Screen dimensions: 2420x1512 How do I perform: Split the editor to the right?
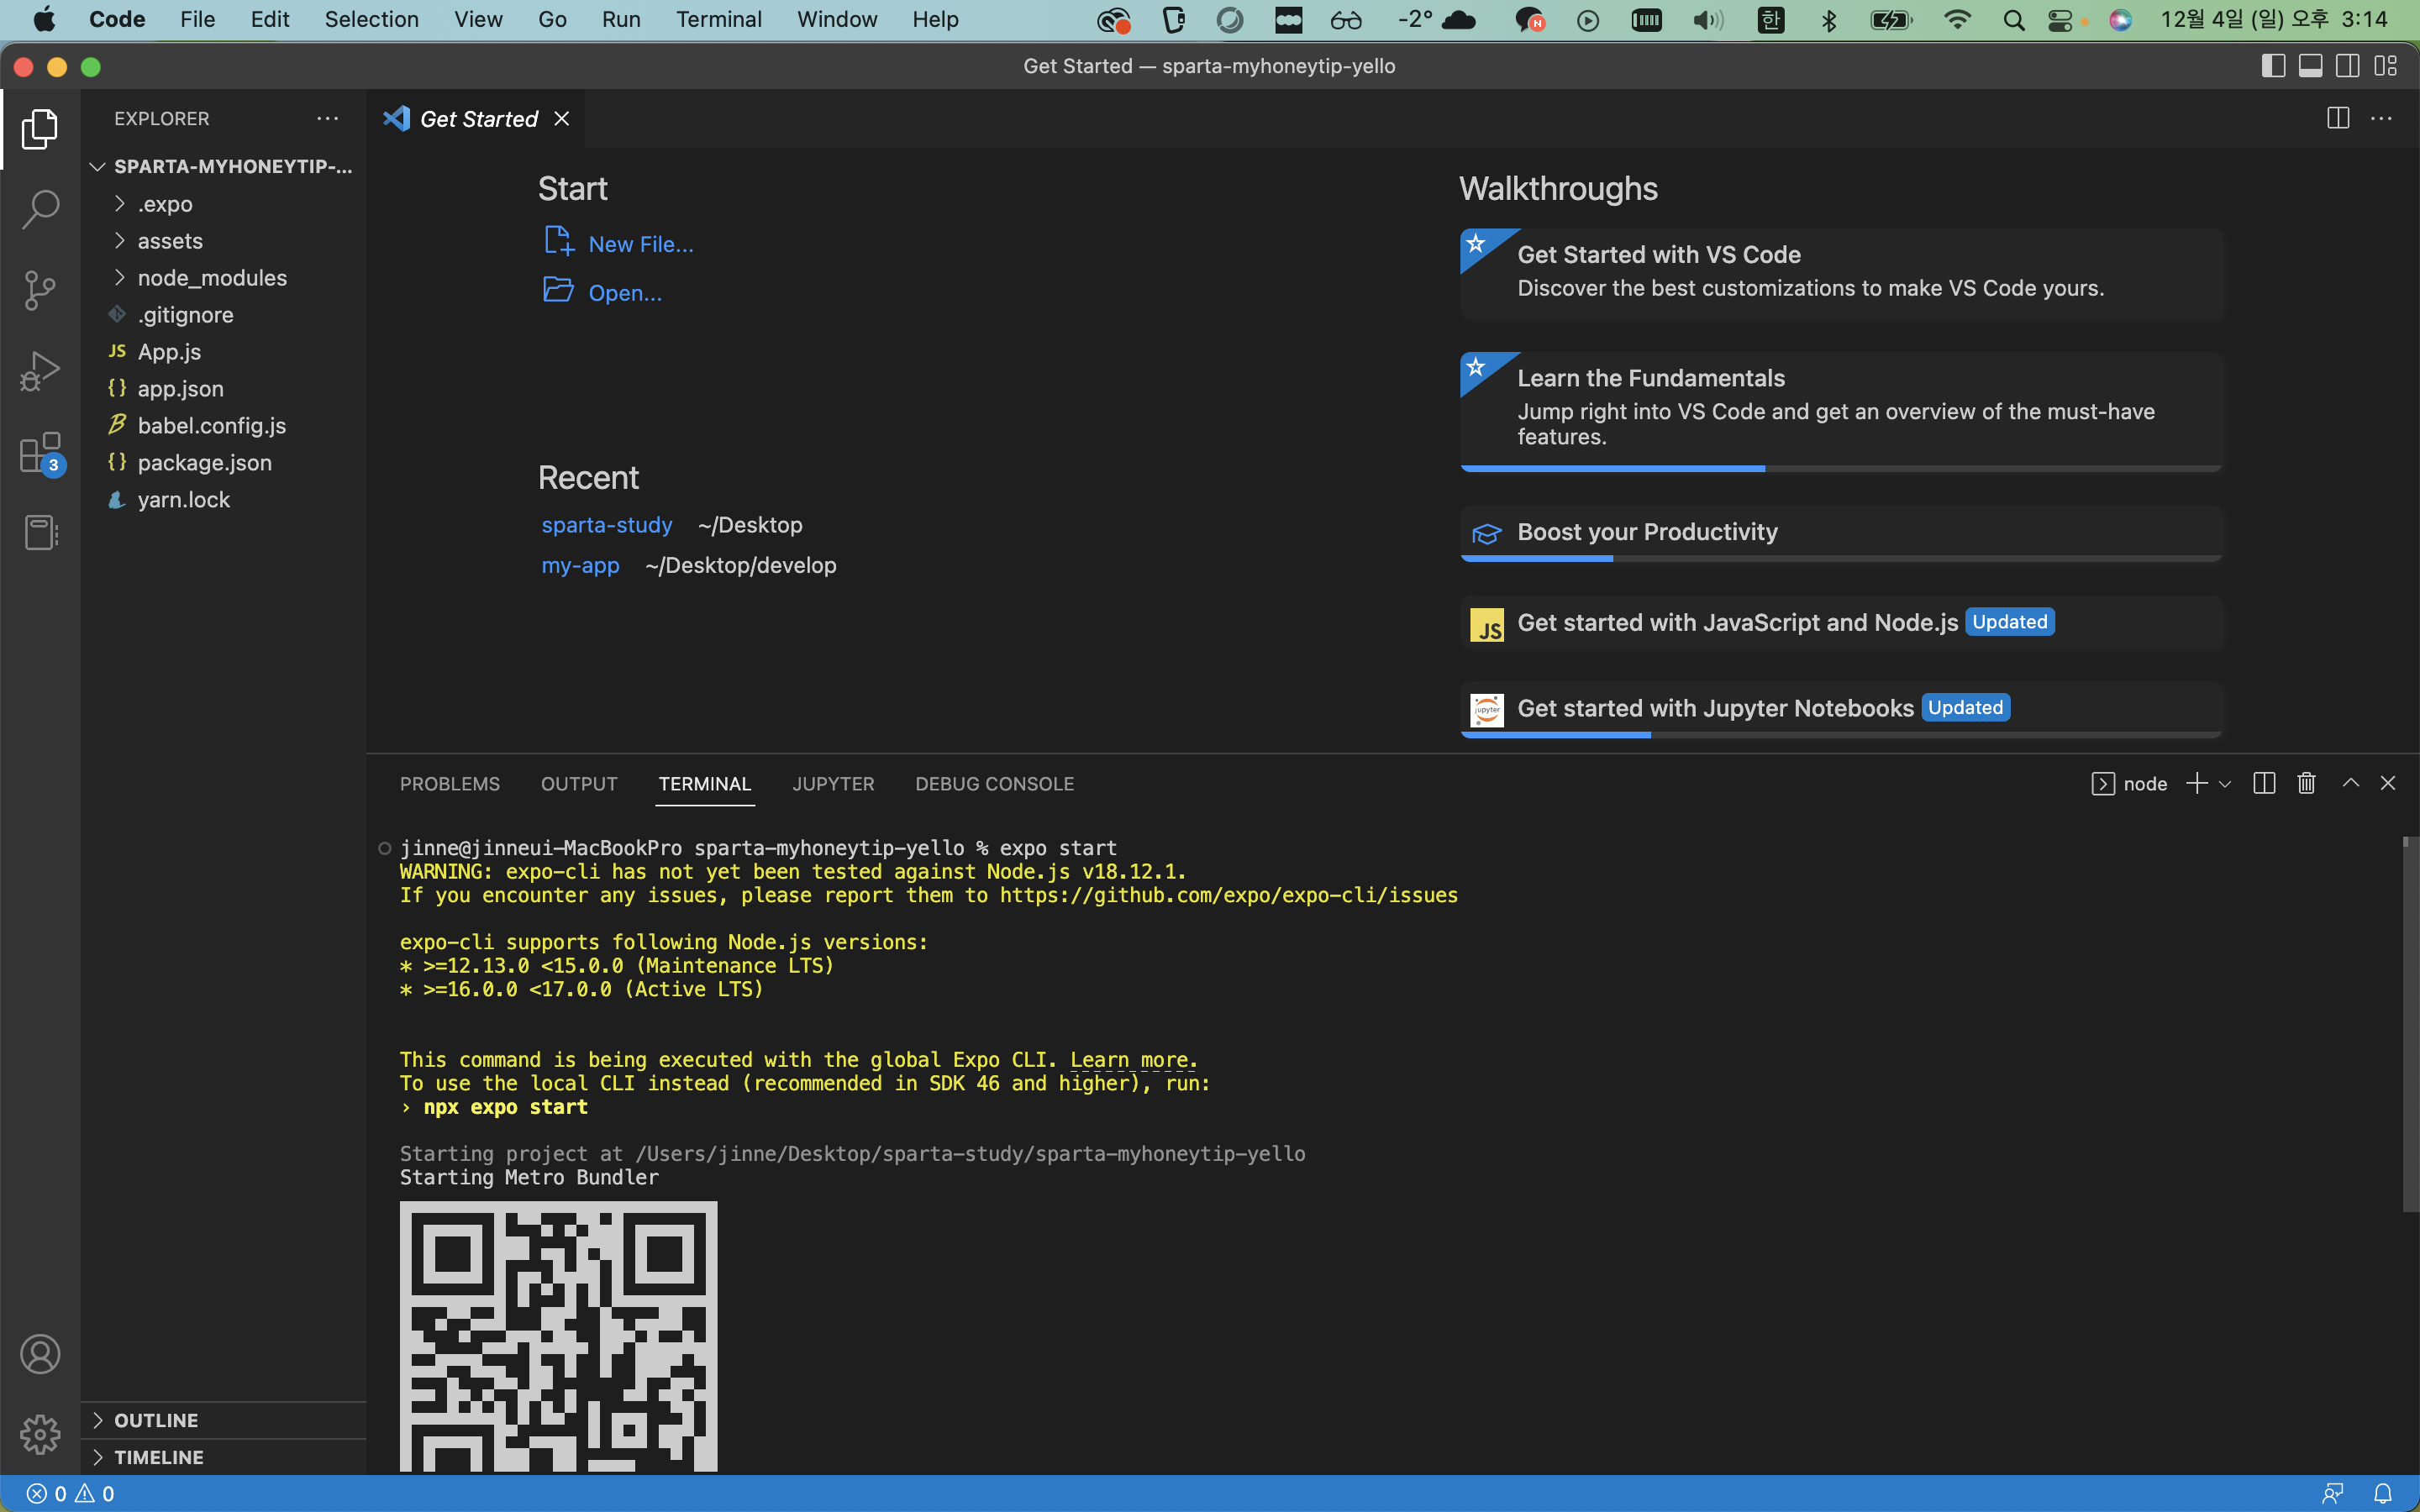(2338, 118)
